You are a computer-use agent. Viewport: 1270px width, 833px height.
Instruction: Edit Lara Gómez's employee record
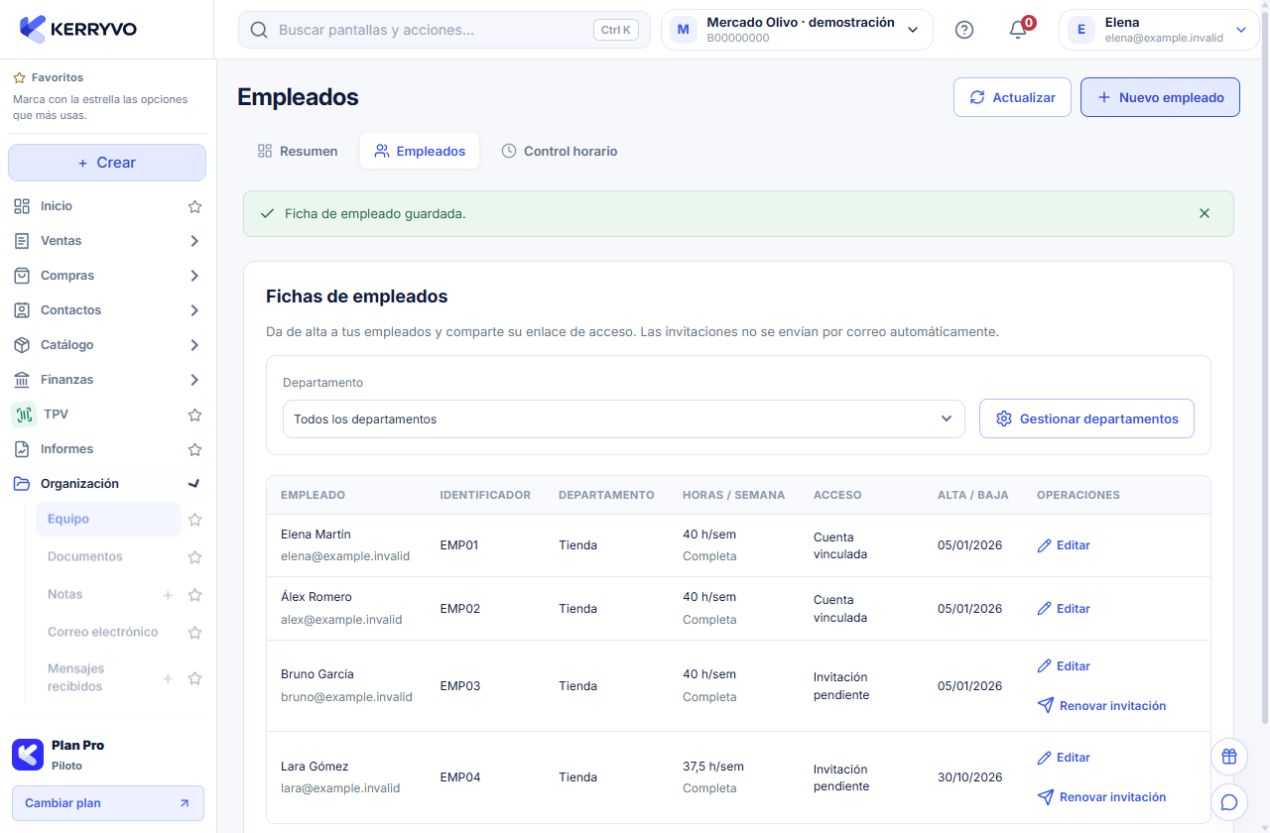click(1063, 757)
